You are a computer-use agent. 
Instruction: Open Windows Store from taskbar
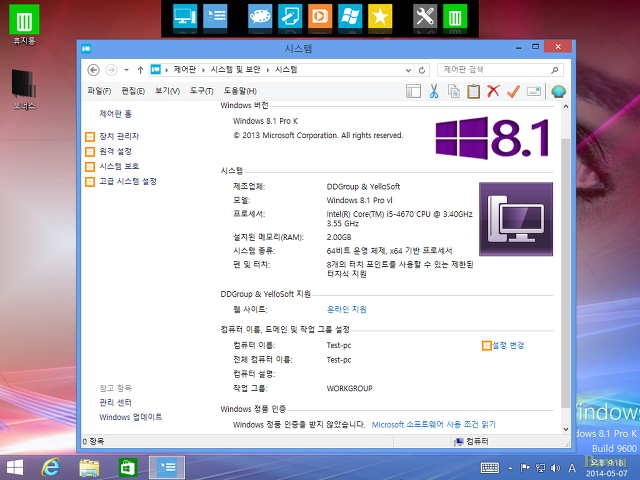click(x=127, y=468)
